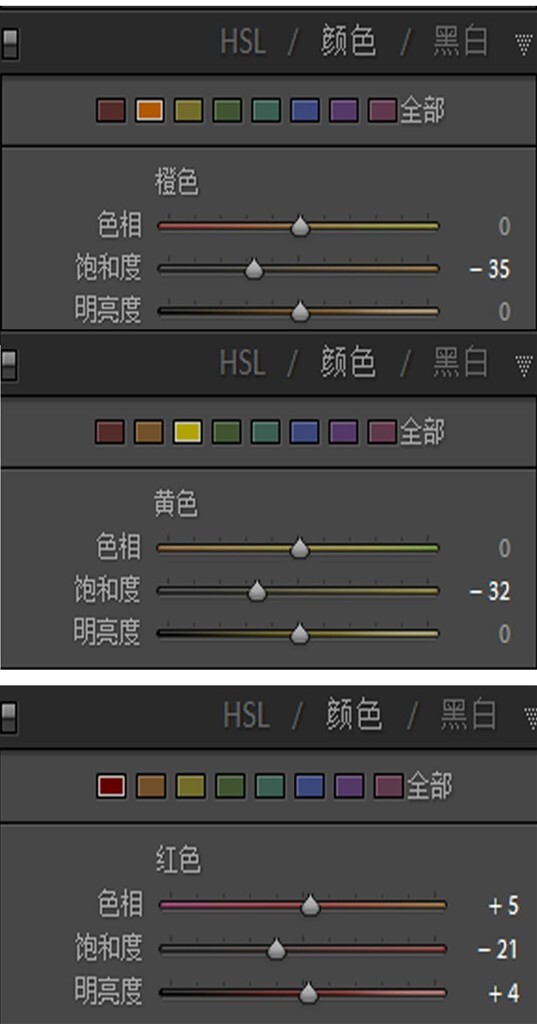Select the red swatch in the top panel
Image resolution: width=537 pixels, height=1024 pixels.
[110, 110]
